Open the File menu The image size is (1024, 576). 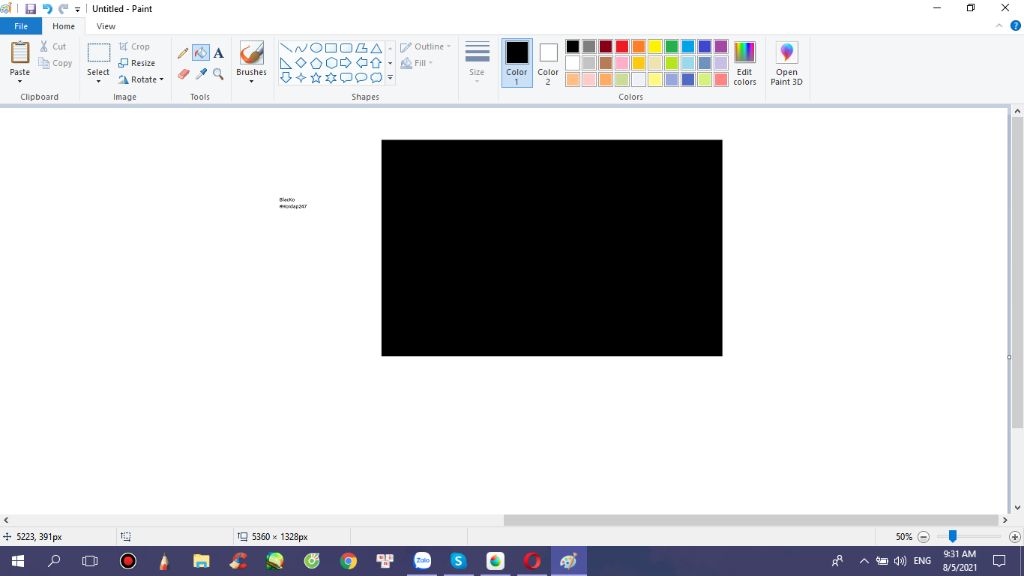(21, 26)
